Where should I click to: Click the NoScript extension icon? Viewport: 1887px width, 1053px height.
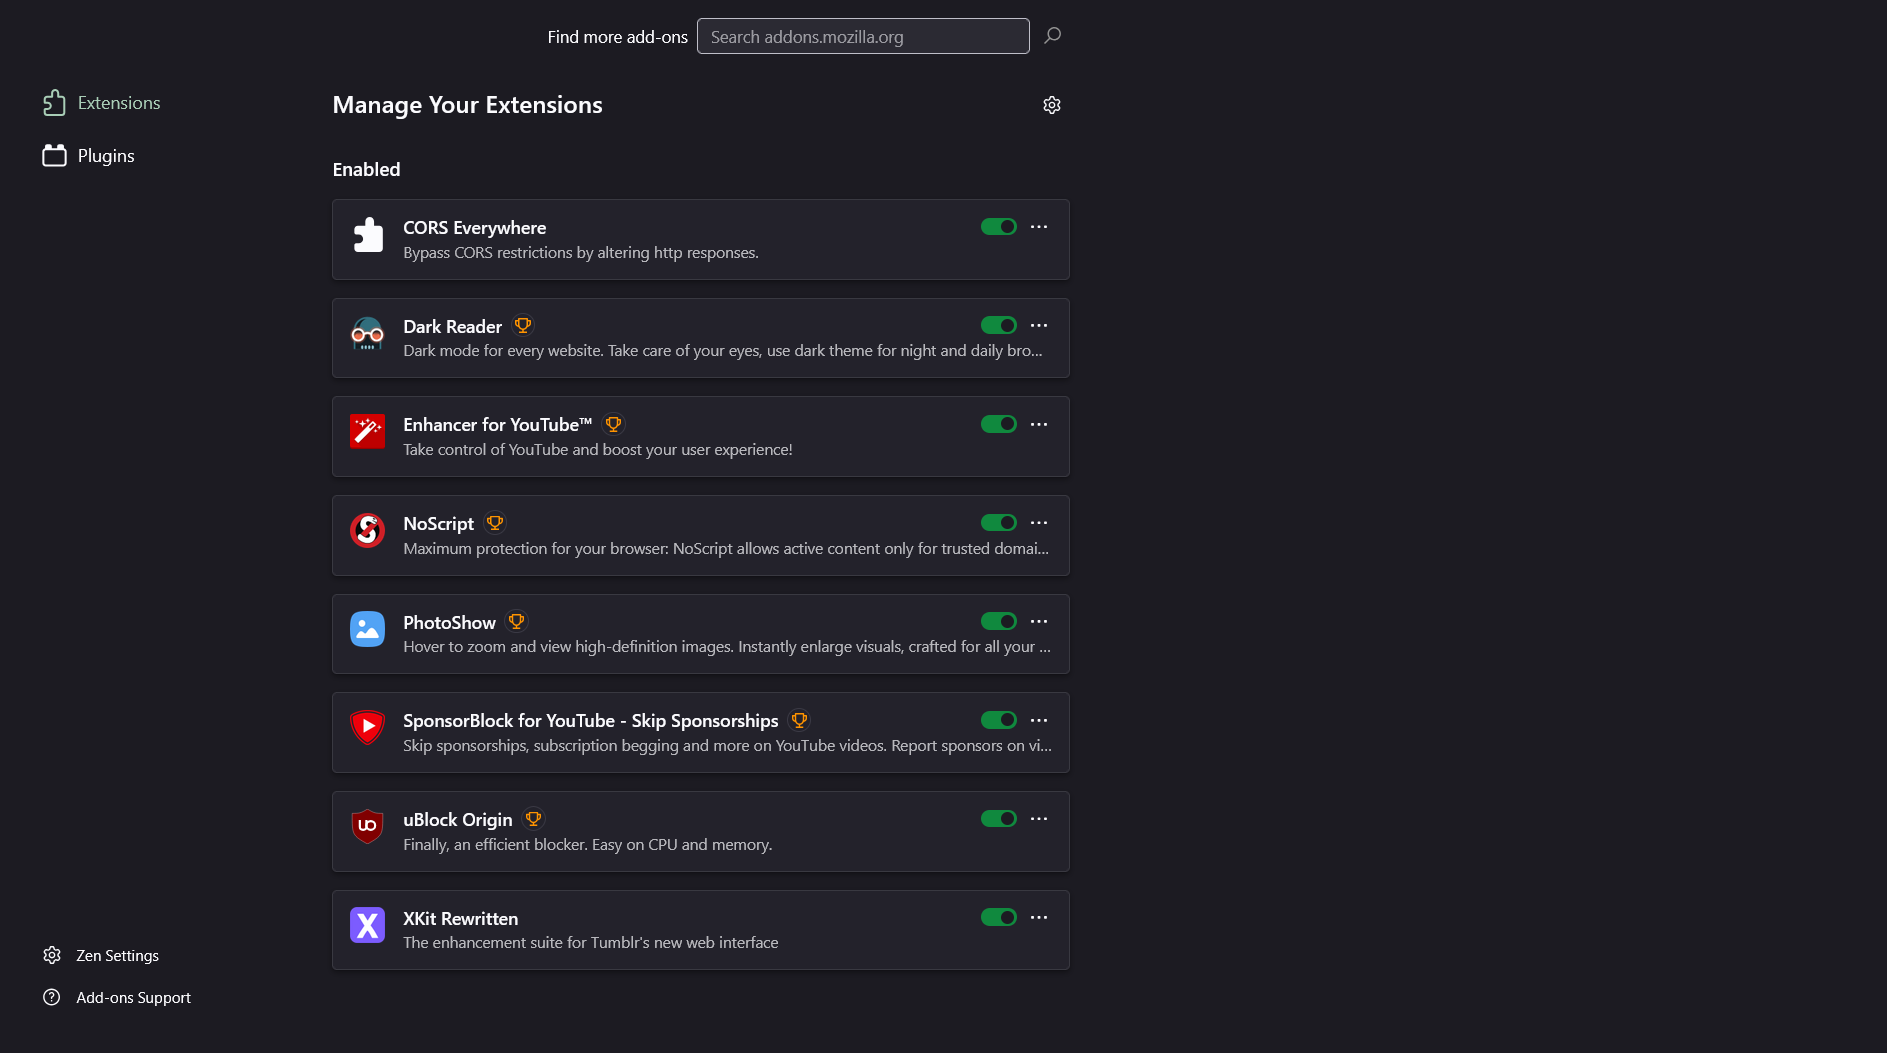367,531
